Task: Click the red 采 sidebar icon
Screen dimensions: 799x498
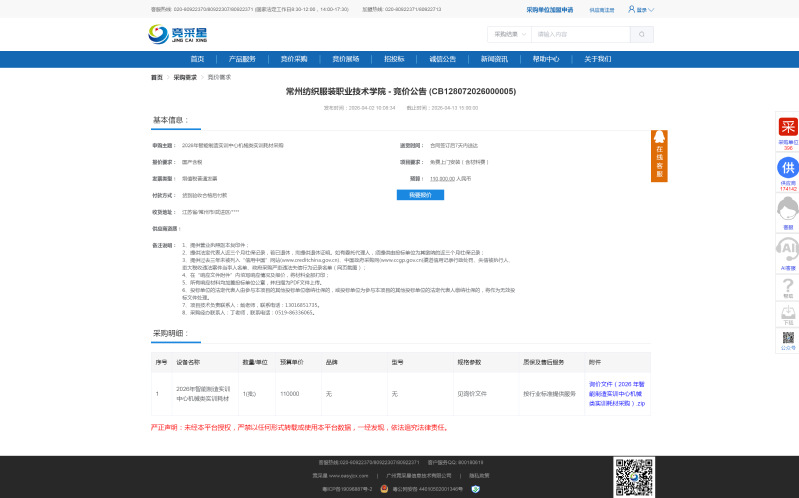Action: point(788,127)
